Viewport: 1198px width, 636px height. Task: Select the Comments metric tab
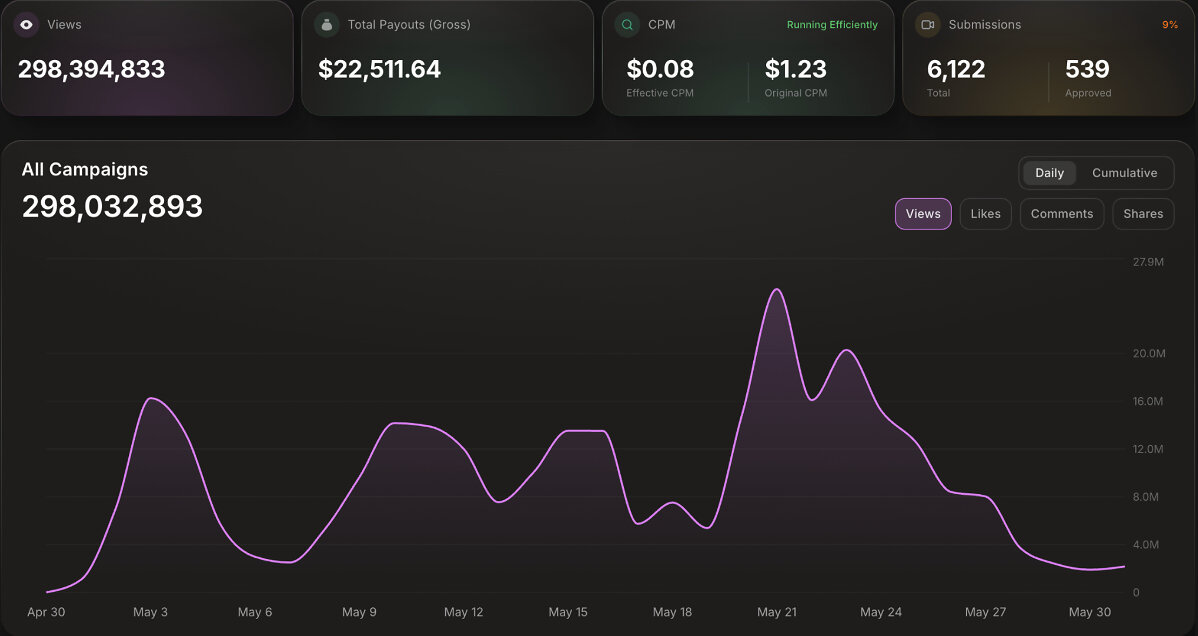point(1062,214)
